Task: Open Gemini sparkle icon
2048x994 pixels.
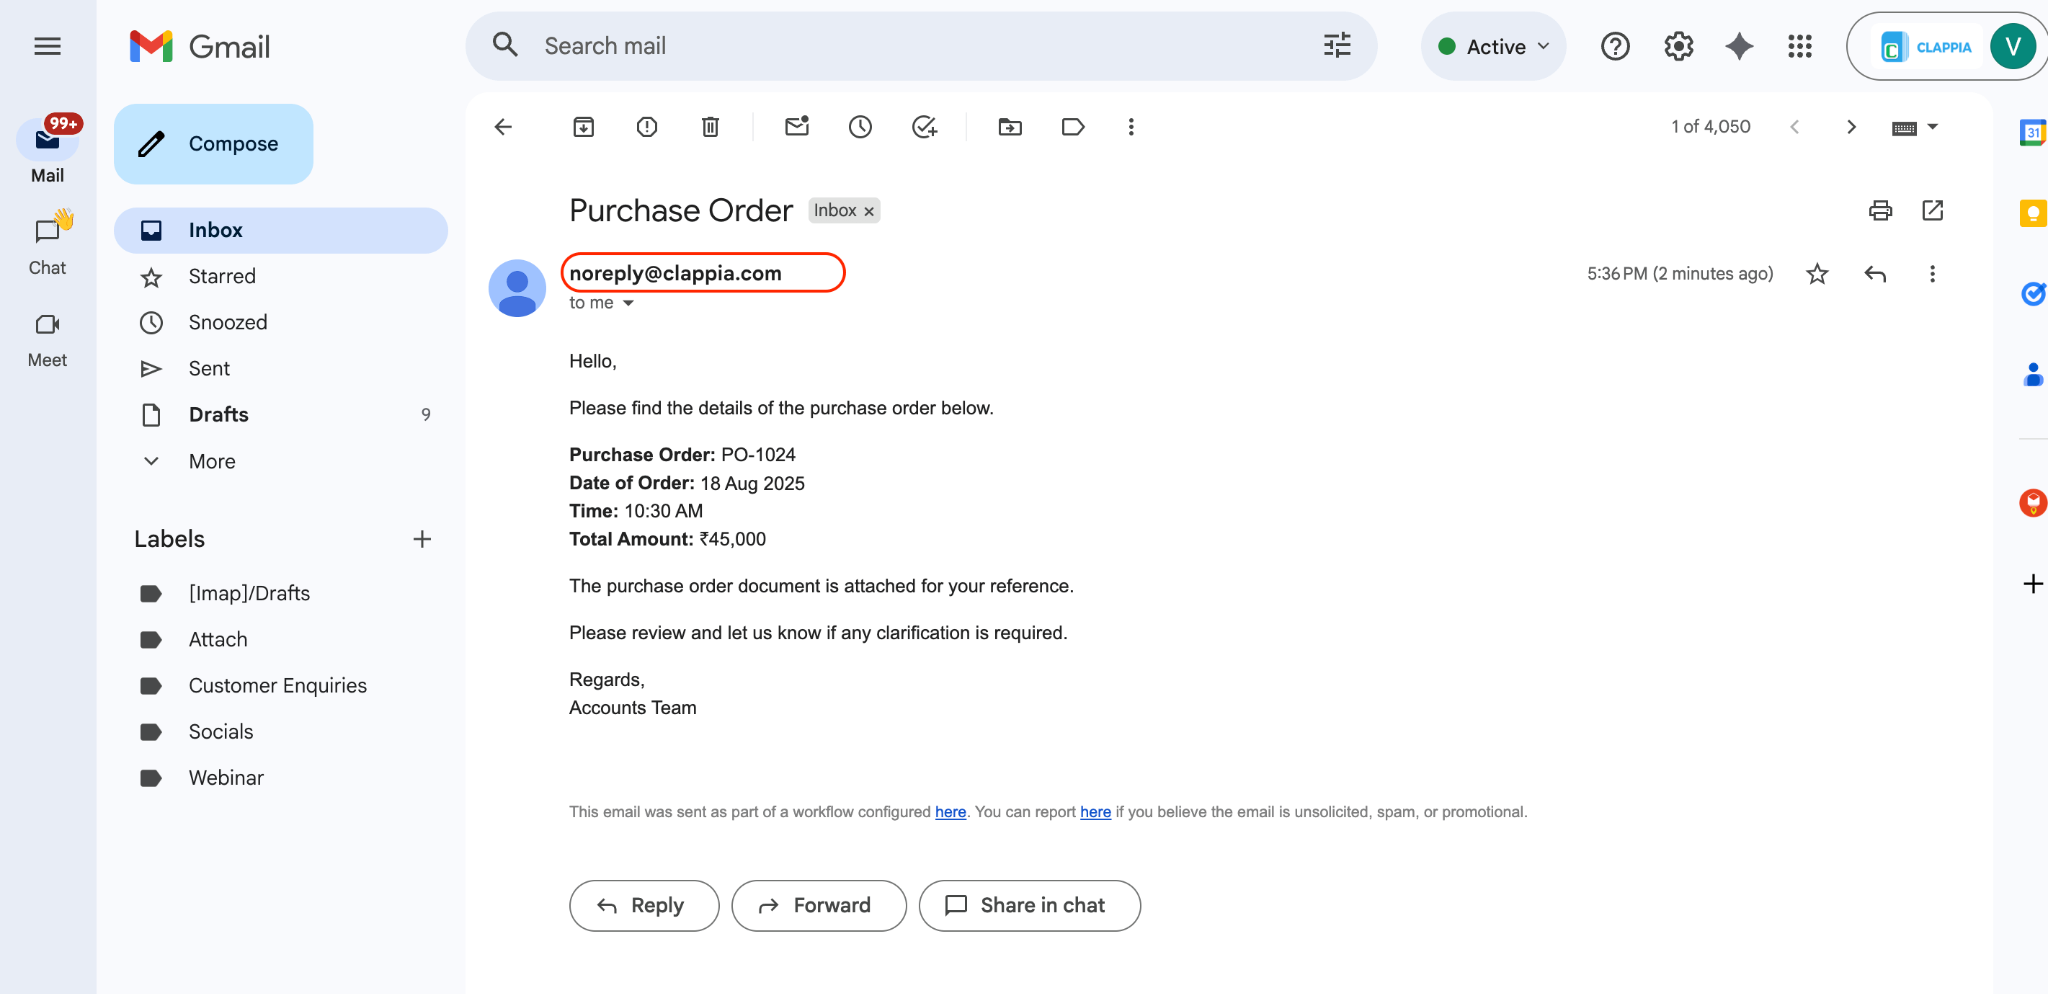Action: point(1739,46)
